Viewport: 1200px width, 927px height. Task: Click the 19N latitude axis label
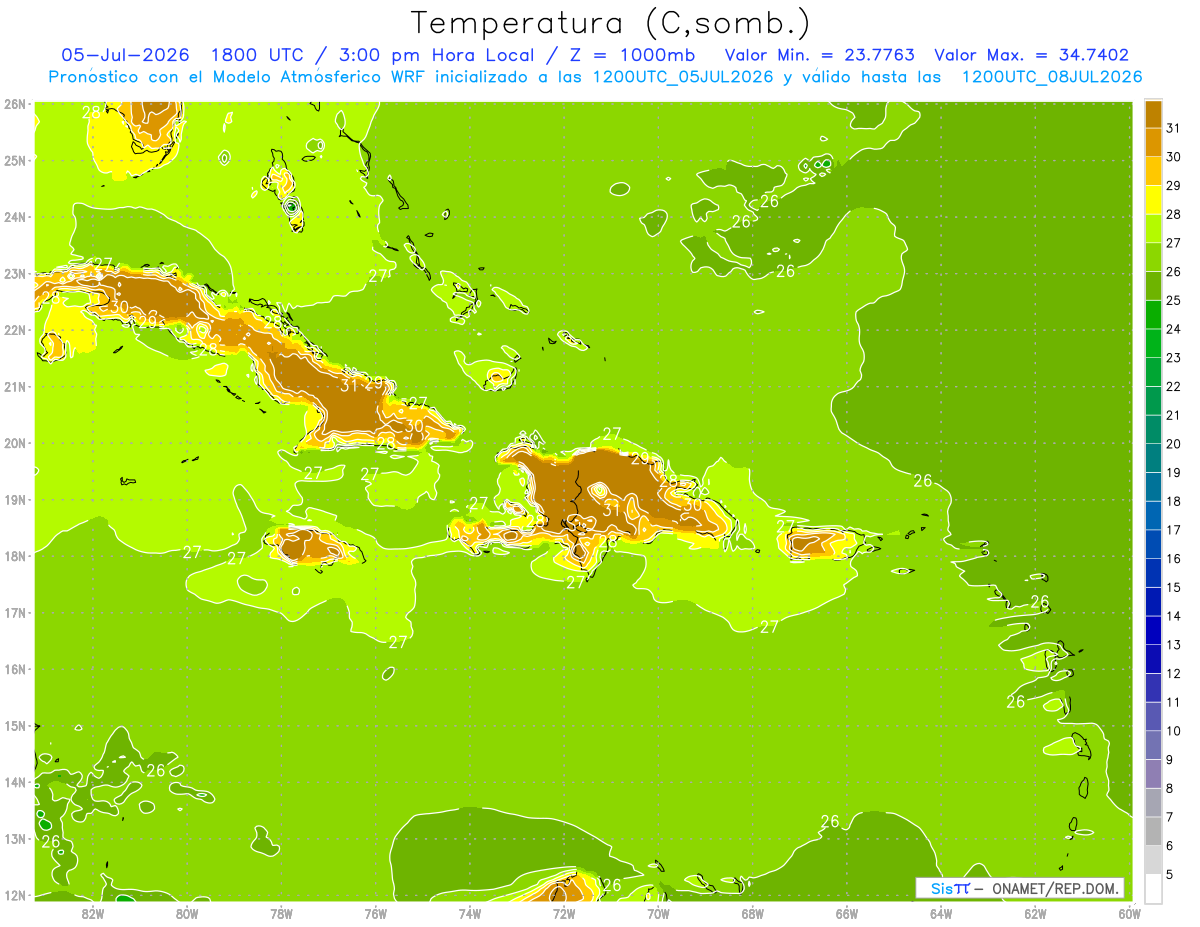click(x=15, y=500)
